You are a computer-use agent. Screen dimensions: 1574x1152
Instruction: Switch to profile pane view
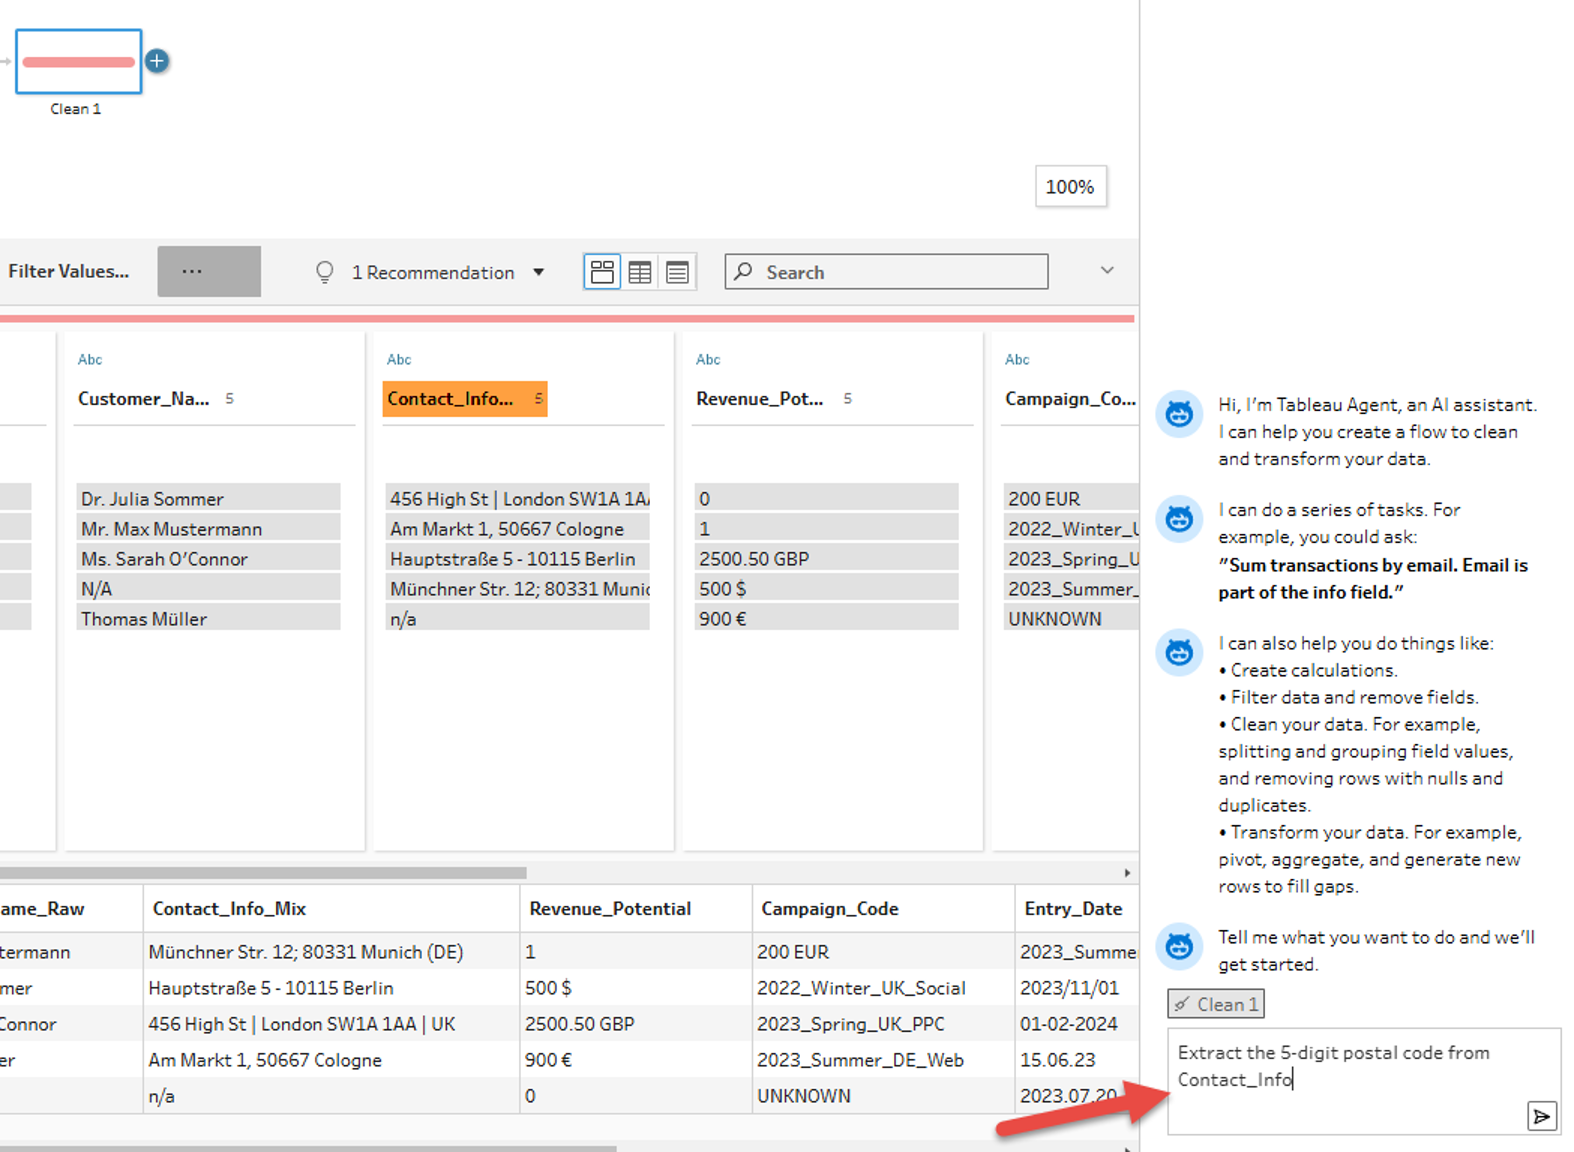pos(602,272)
